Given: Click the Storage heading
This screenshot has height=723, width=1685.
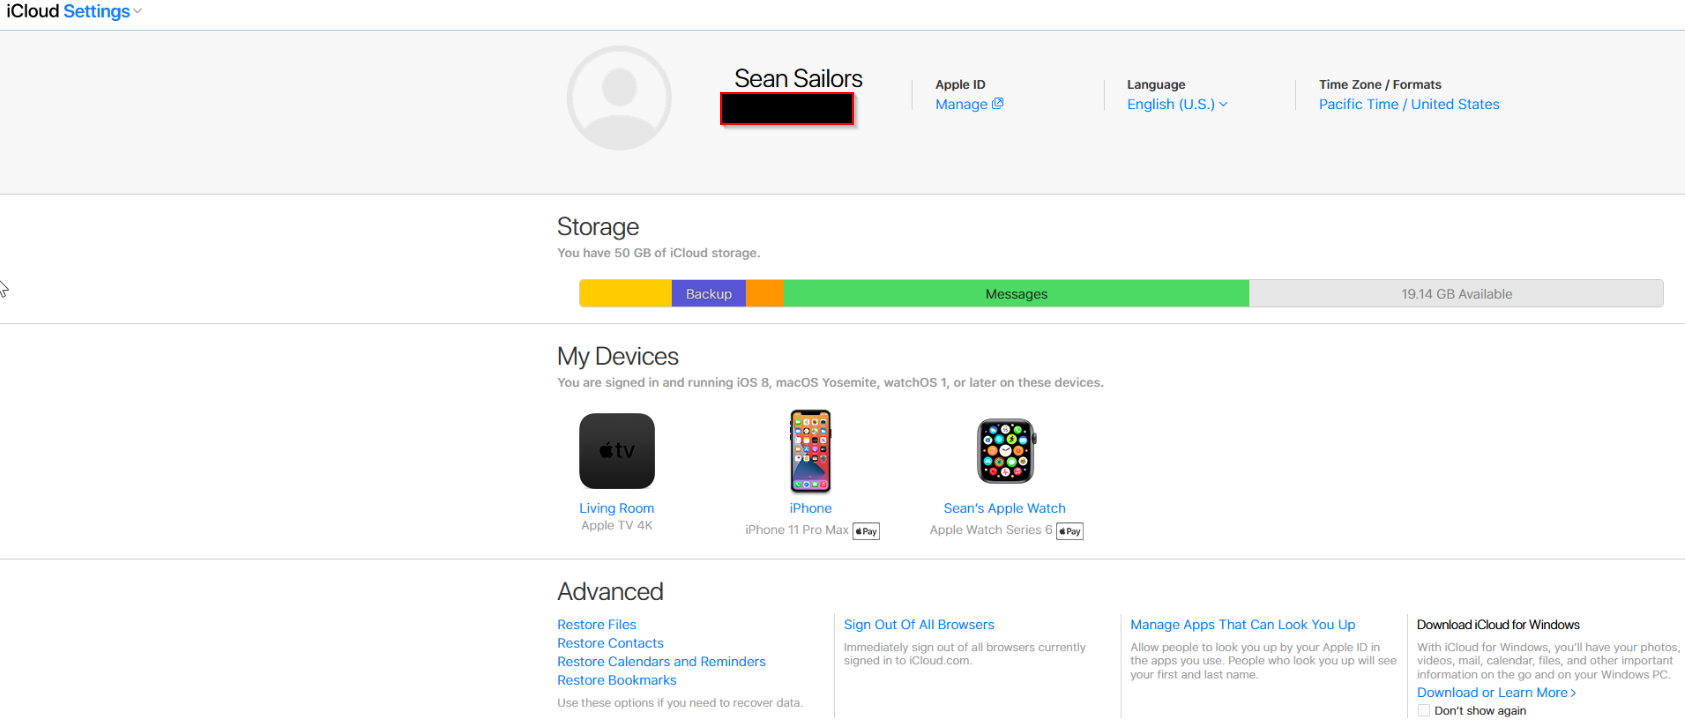Looking at the screenshot, I should [598, 227].
